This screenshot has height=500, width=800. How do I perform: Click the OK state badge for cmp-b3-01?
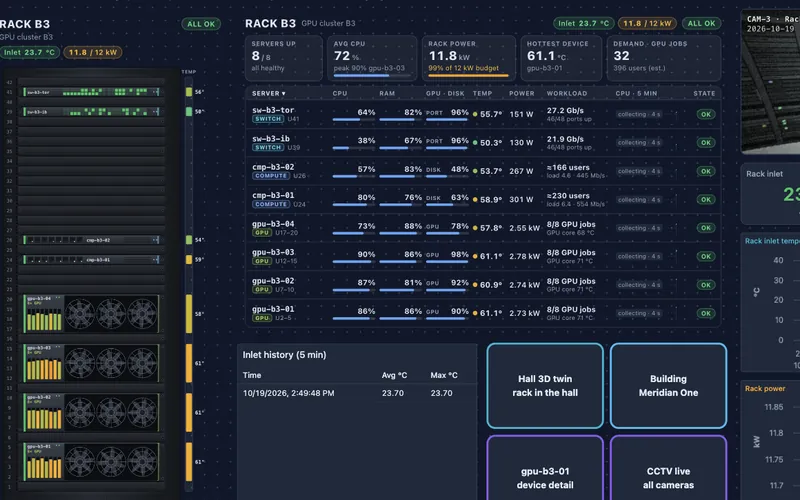(x=706, y=199)
